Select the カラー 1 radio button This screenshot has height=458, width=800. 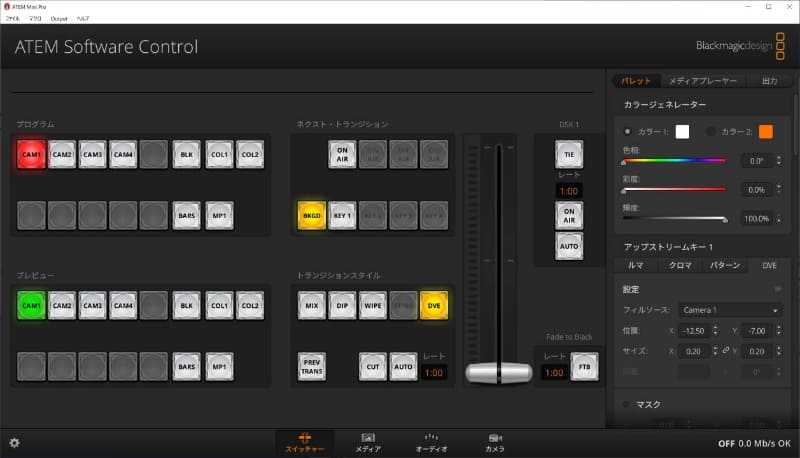[627, 132]
